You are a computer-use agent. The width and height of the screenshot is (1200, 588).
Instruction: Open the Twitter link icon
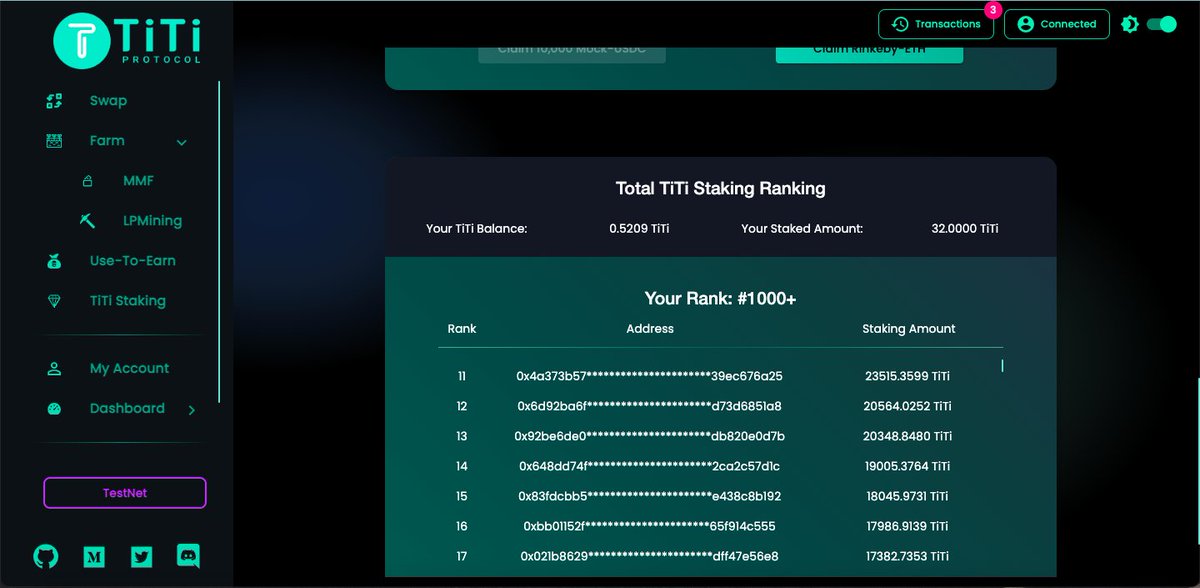(141, 557)
